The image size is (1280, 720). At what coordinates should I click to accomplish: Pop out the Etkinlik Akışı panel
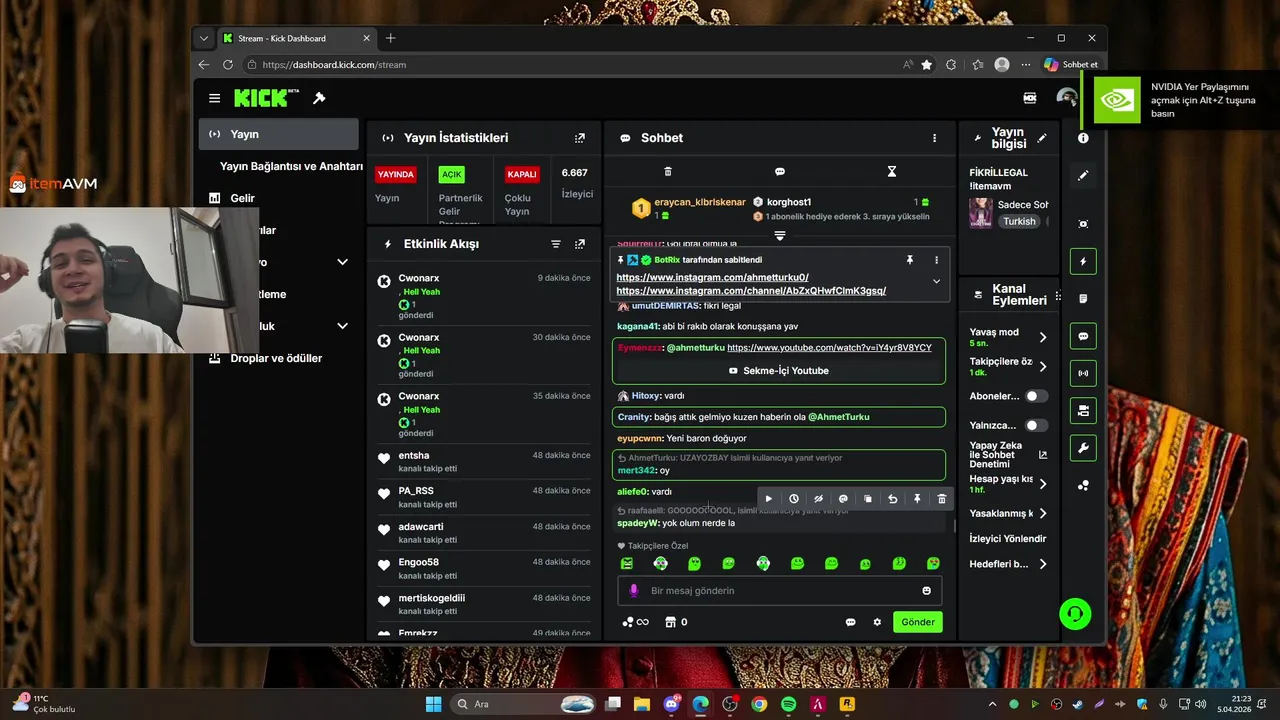[x=580, y=244]
